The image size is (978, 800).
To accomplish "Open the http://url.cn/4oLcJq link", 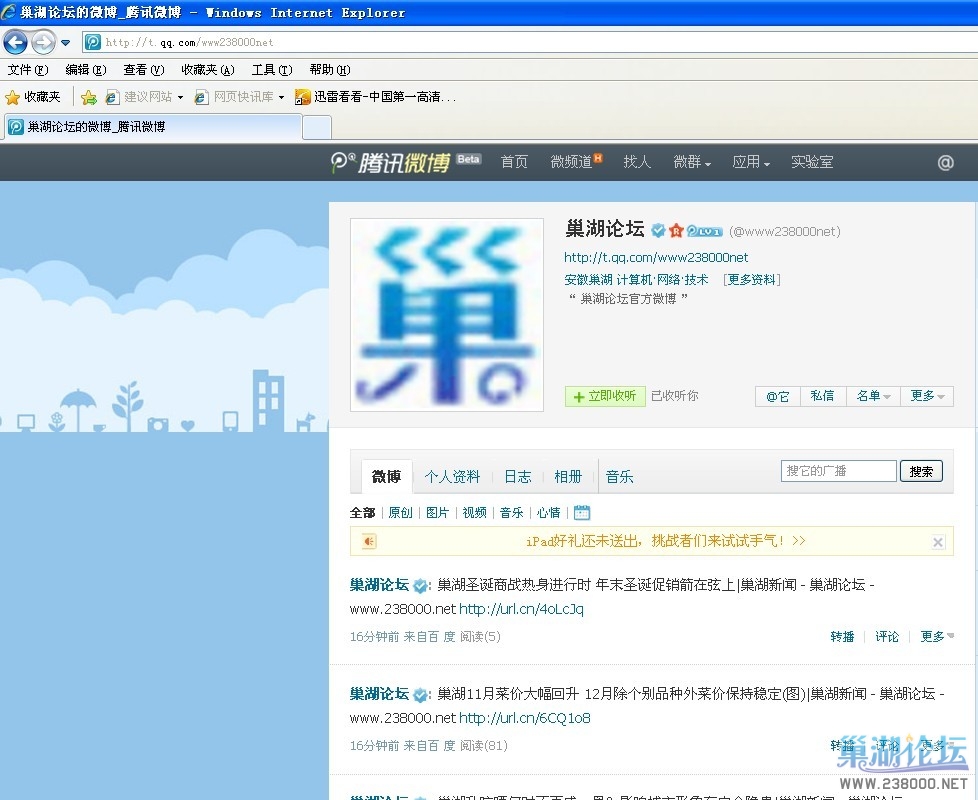I will coord(521,609).
